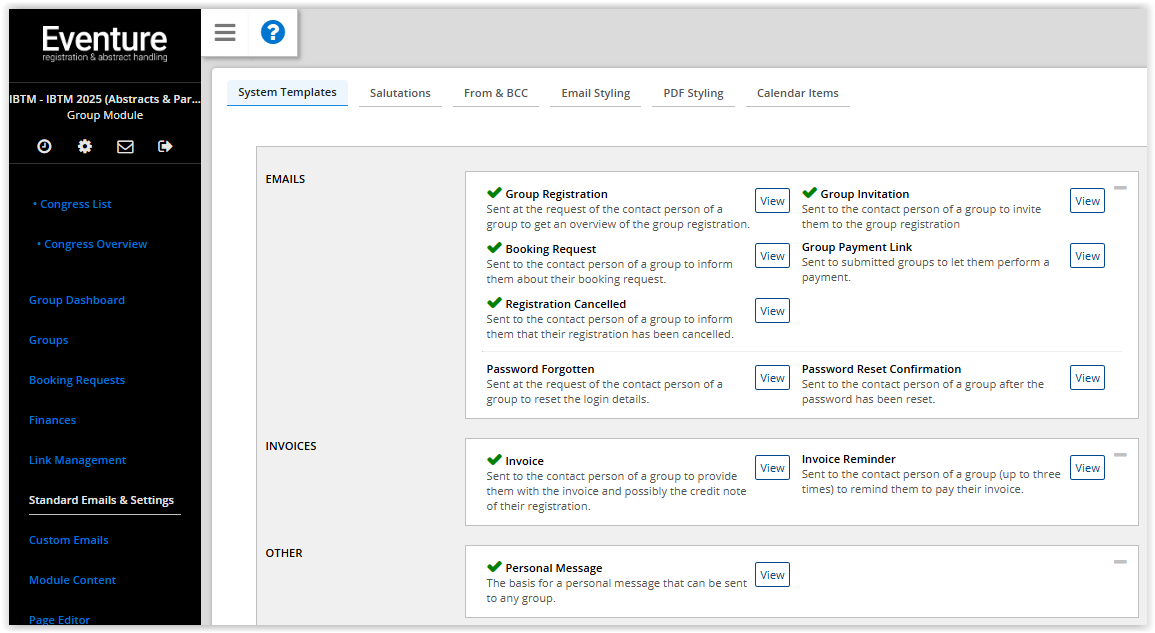The image size is (1155, 633).
Task: Open Link Management in sidebar
Action: [77, 460]
